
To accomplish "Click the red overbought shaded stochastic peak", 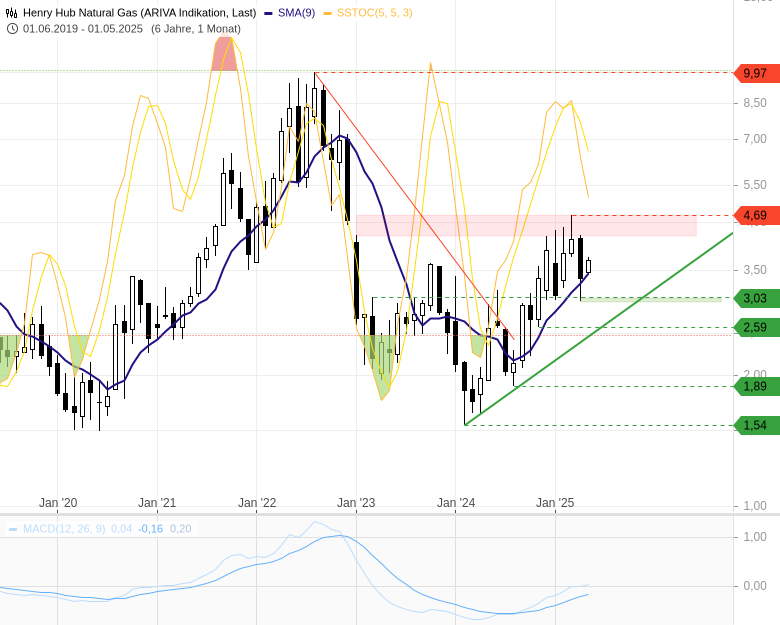I will [224, 54].
